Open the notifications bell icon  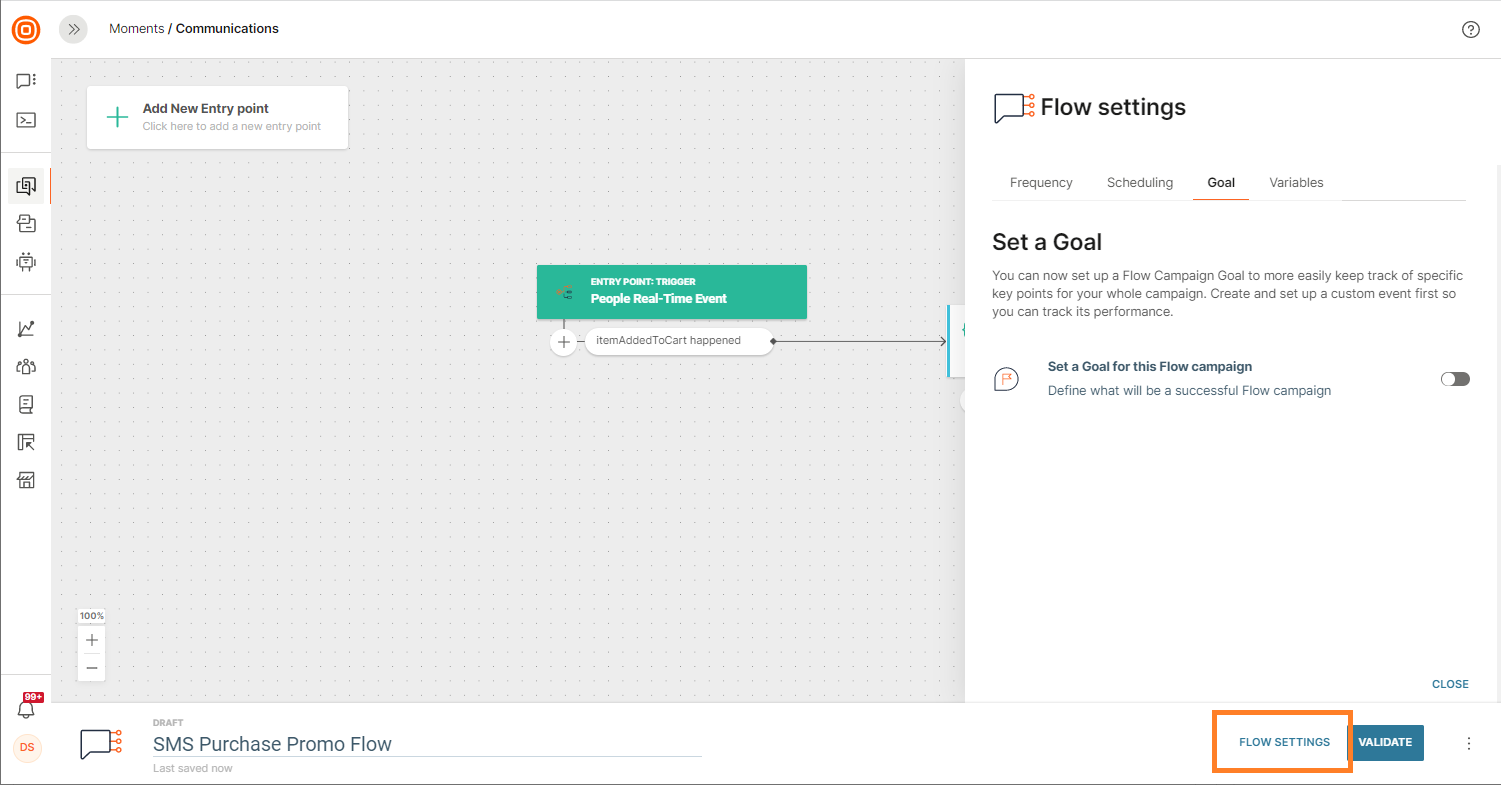[26, 709]
